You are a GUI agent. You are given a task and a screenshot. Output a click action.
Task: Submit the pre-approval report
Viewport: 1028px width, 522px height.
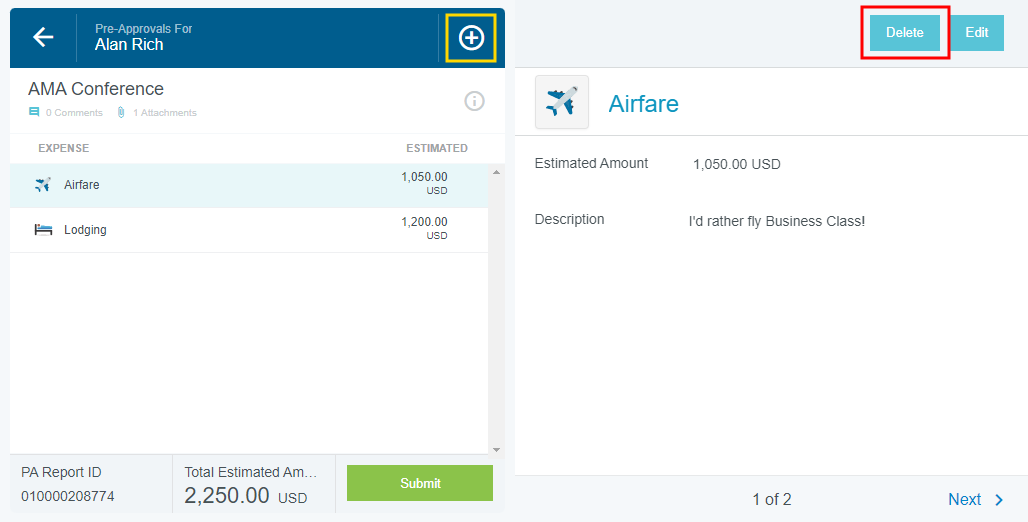tap(420, 483)
